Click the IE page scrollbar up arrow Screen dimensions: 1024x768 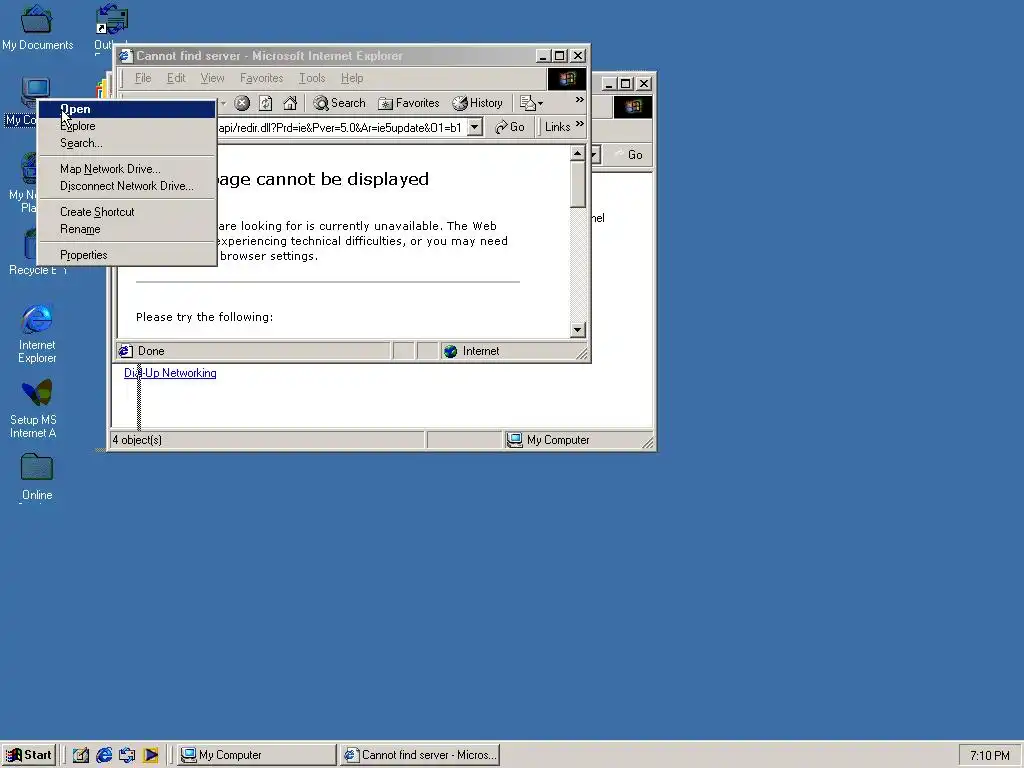coord(577,153)
